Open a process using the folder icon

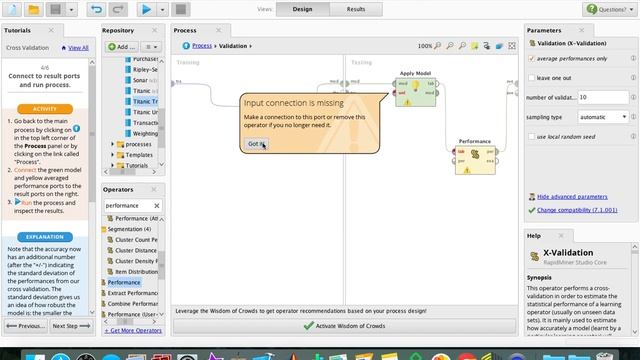[34, 9]
